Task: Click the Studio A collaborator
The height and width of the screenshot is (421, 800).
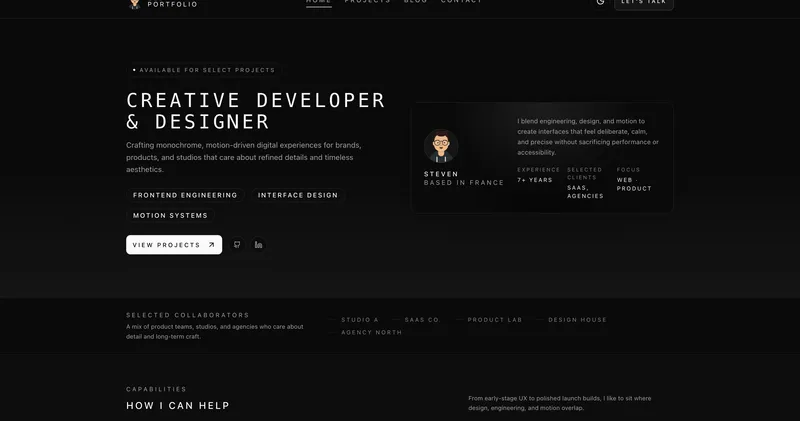Action: 359,320
